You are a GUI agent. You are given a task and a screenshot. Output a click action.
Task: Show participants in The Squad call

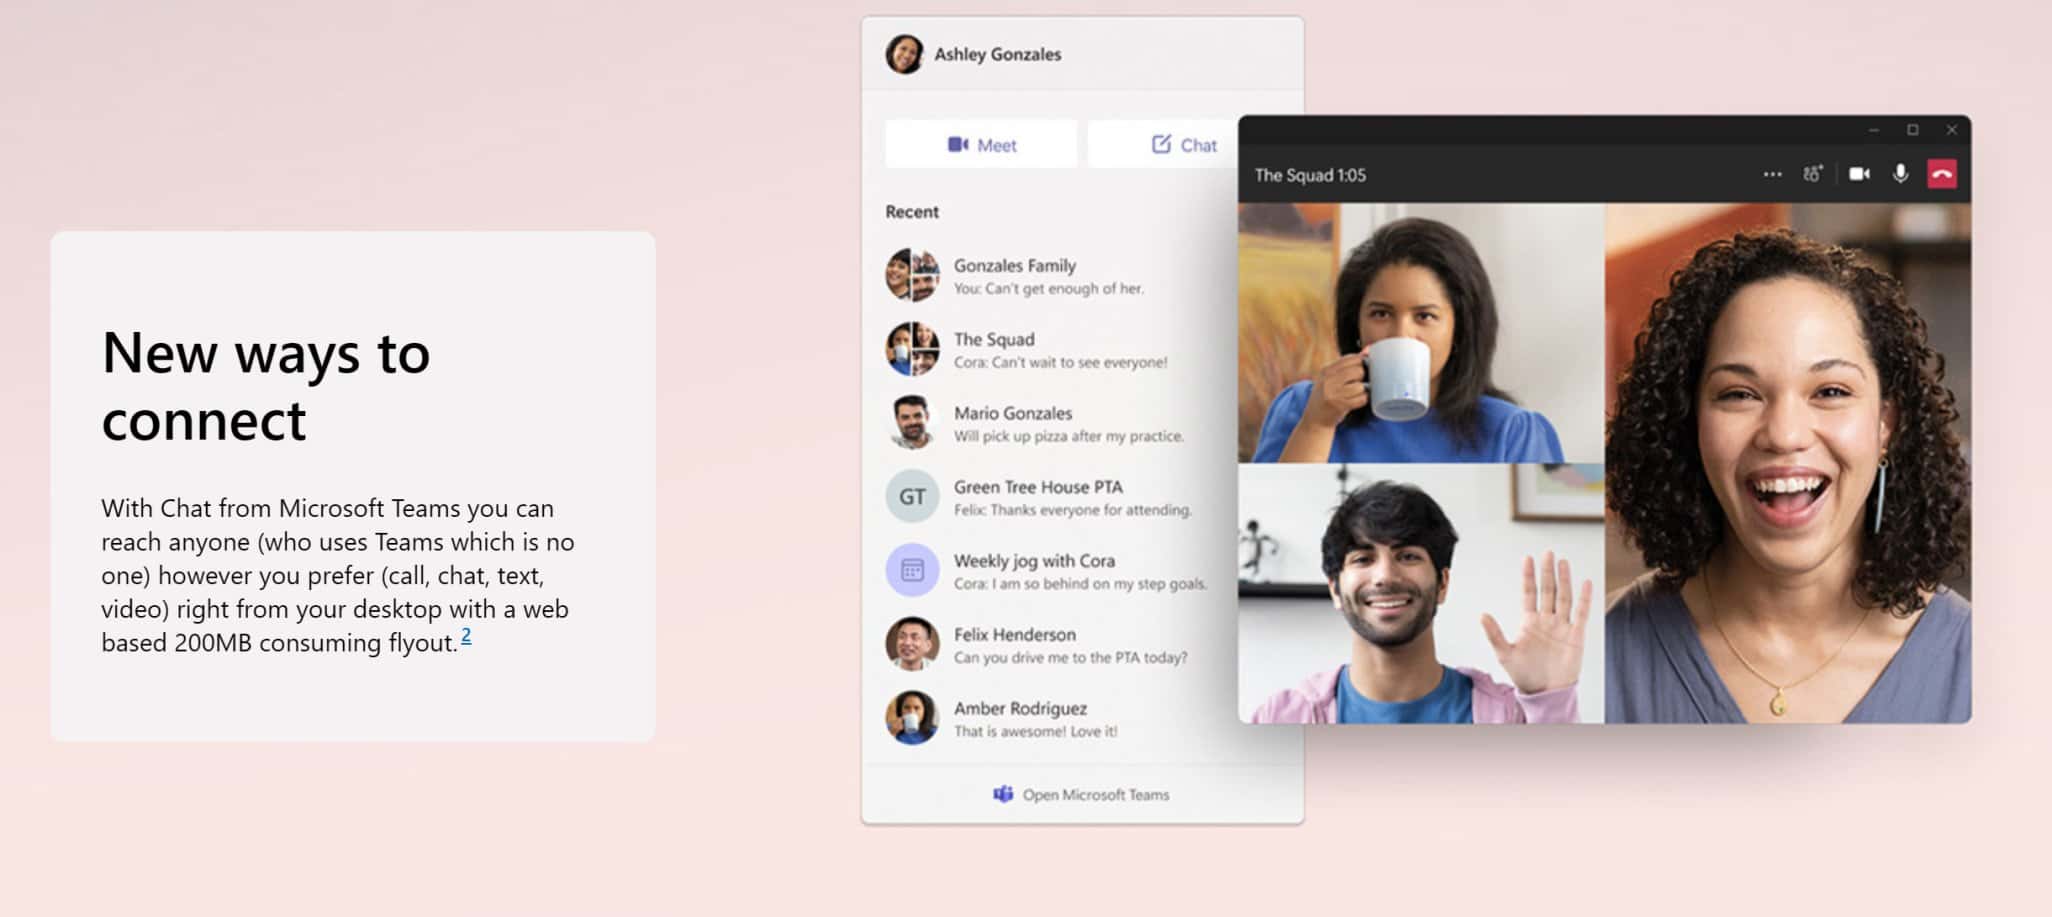click(1813, 175)
